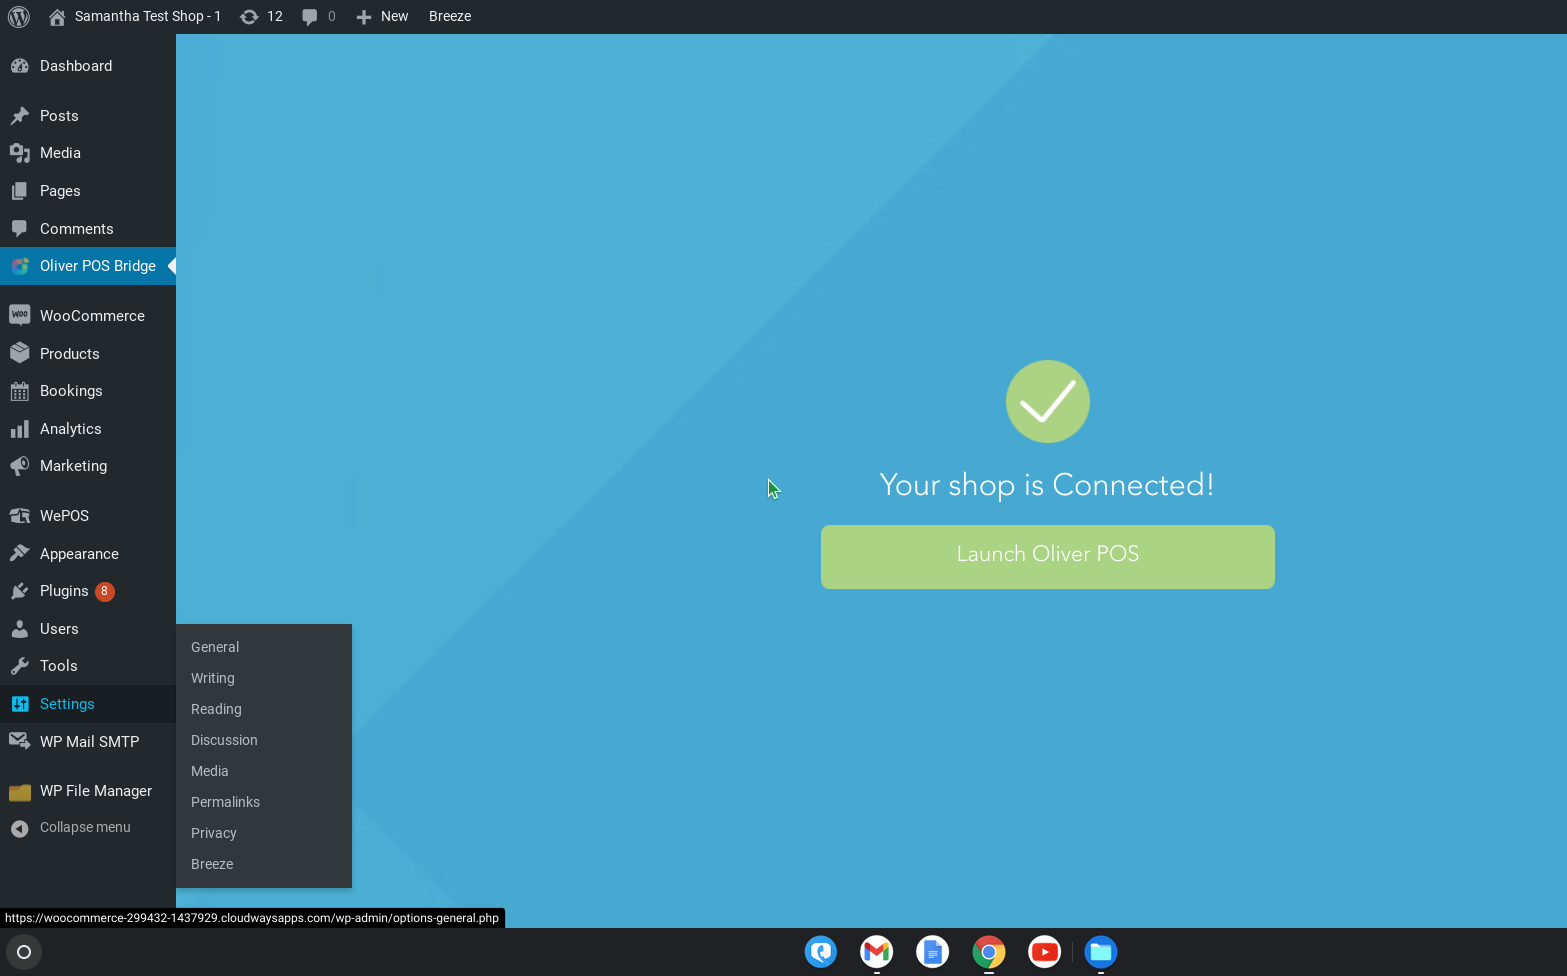This screenshot has width=1567, height=976.
Task: Click the Collapse menu arrow icon
Action: (x=20, y=828)
